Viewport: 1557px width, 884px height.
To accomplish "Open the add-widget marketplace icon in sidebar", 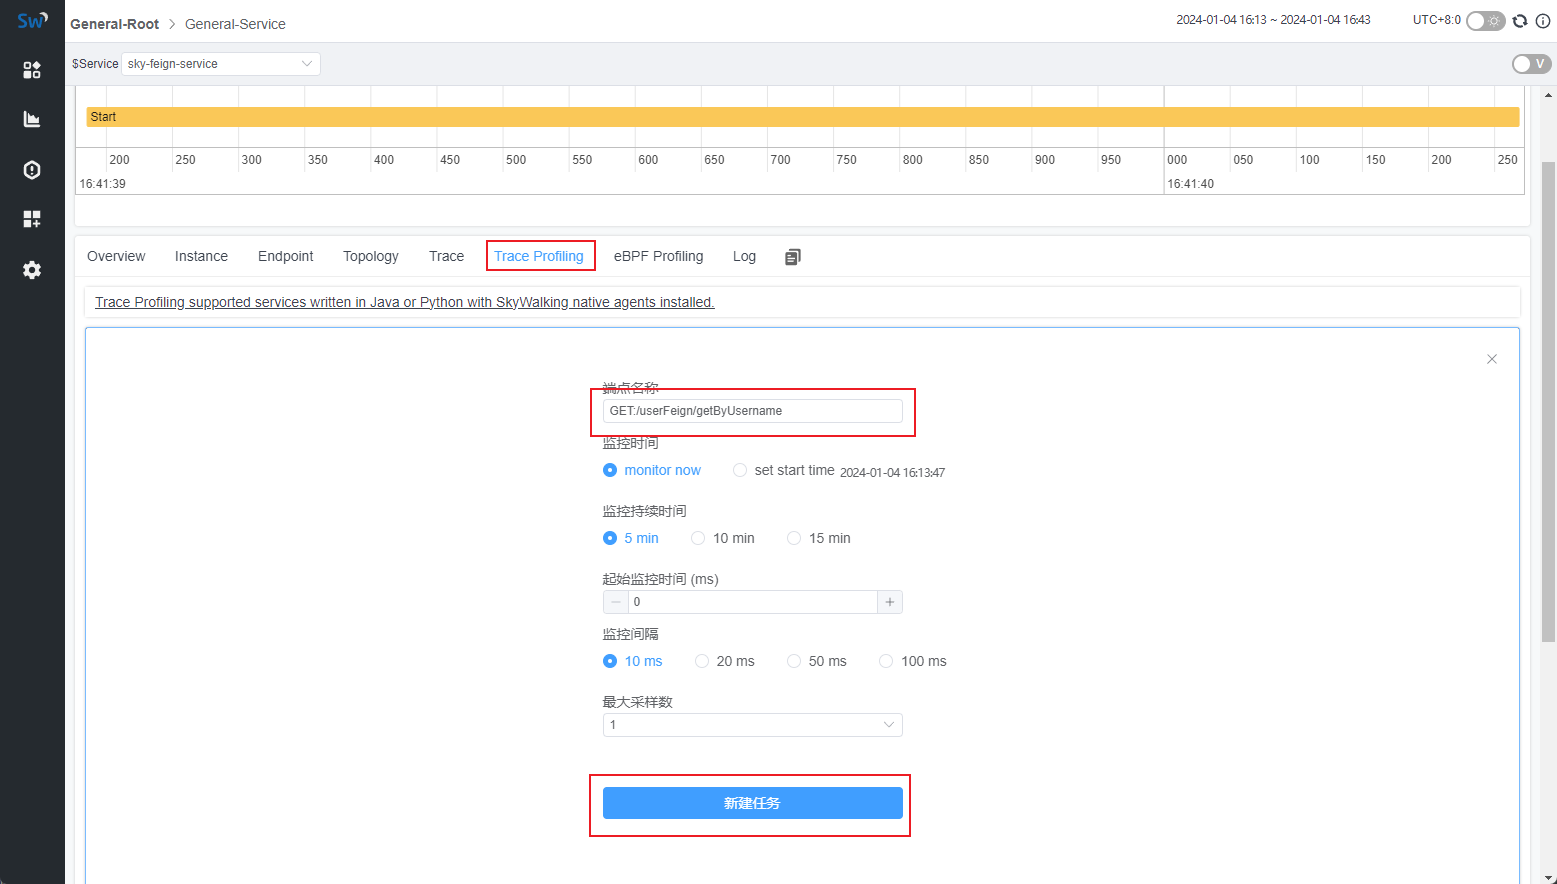I will click(32, 219).
